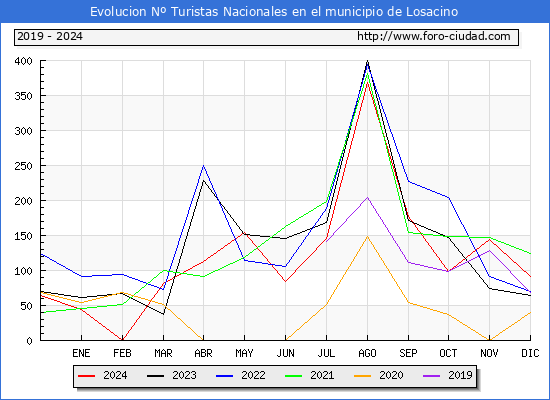Select the '2022' legend label
This screenshot has width=550, height=400.
click(253, 375)
